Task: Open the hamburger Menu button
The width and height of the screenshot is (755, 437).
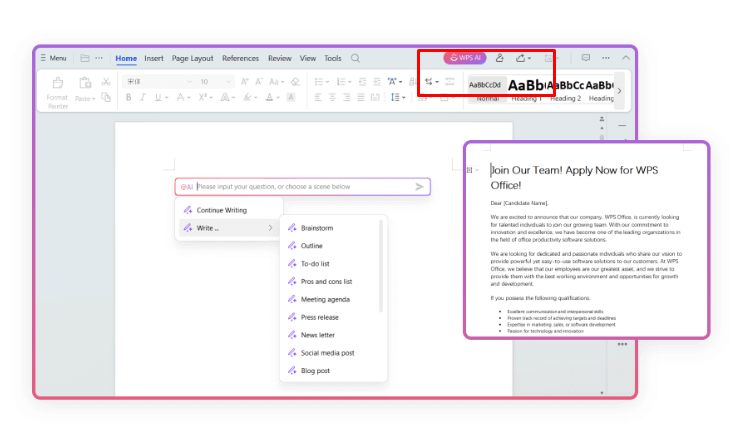Action: point(53,58)
